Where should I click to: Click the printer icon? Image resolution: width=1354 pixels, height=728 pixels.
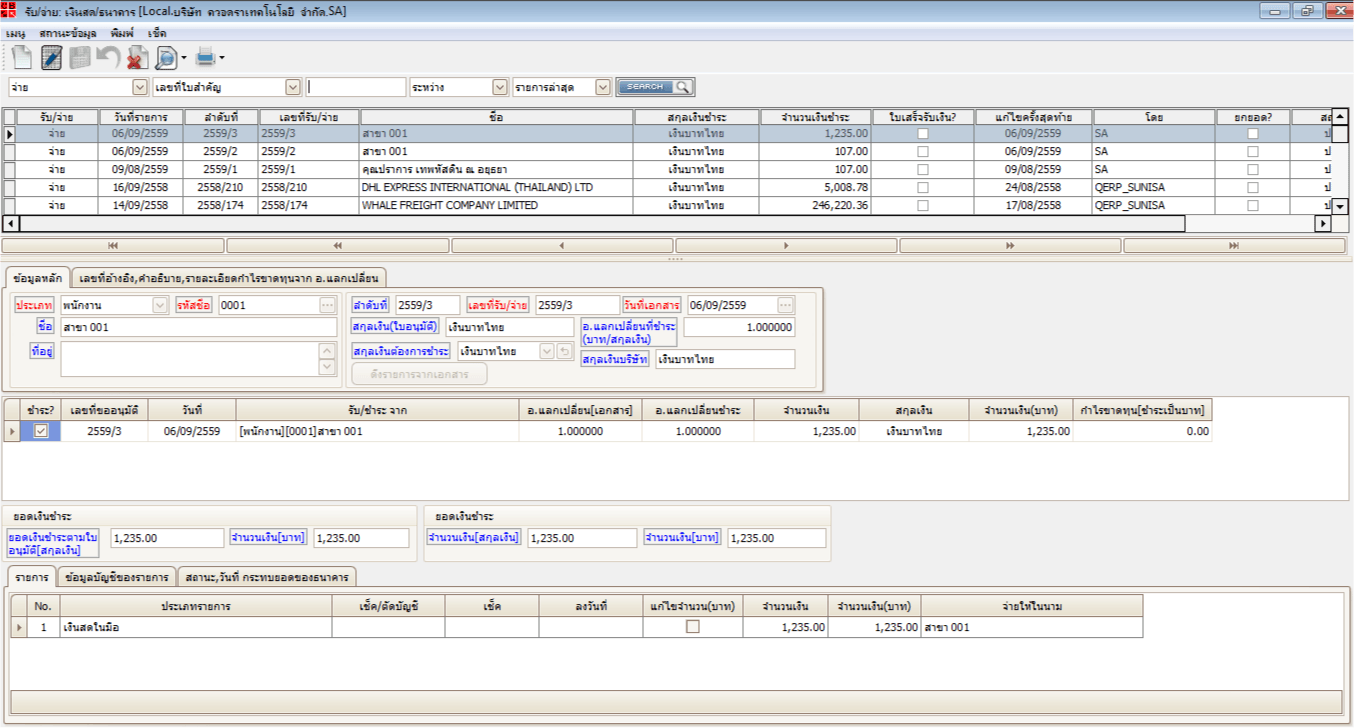tap(205, 56)
